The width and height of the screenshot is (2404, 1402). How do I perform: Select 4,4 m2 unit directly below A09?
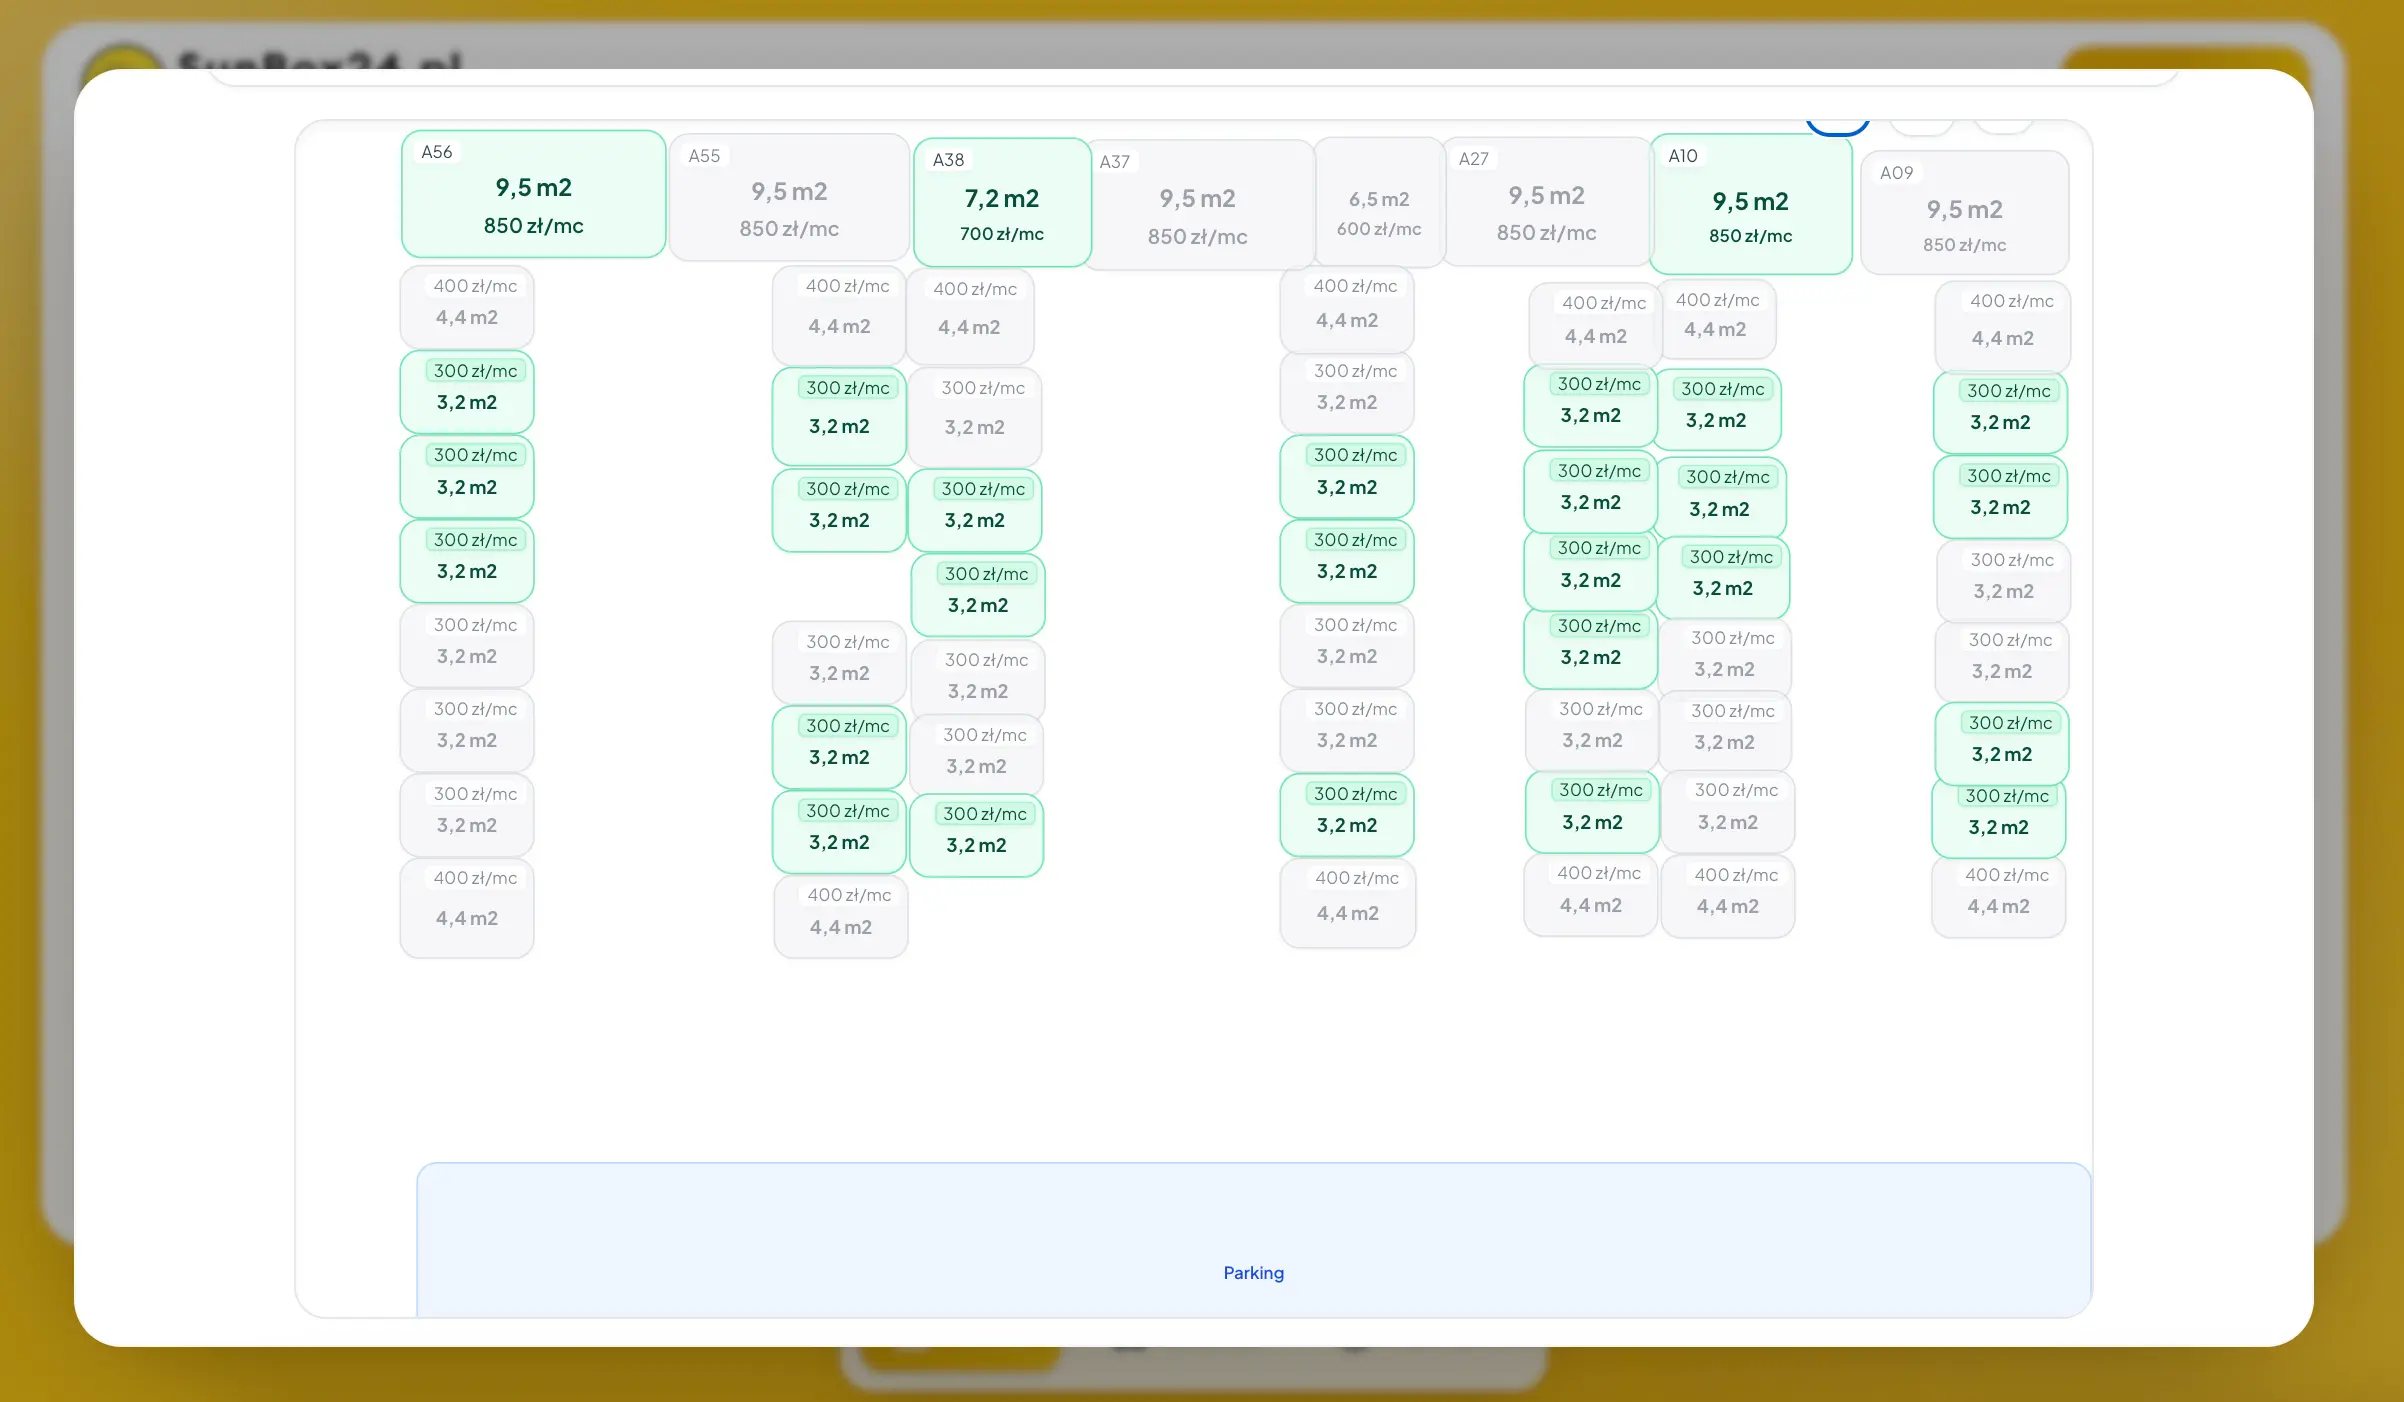coord(2001,326)
